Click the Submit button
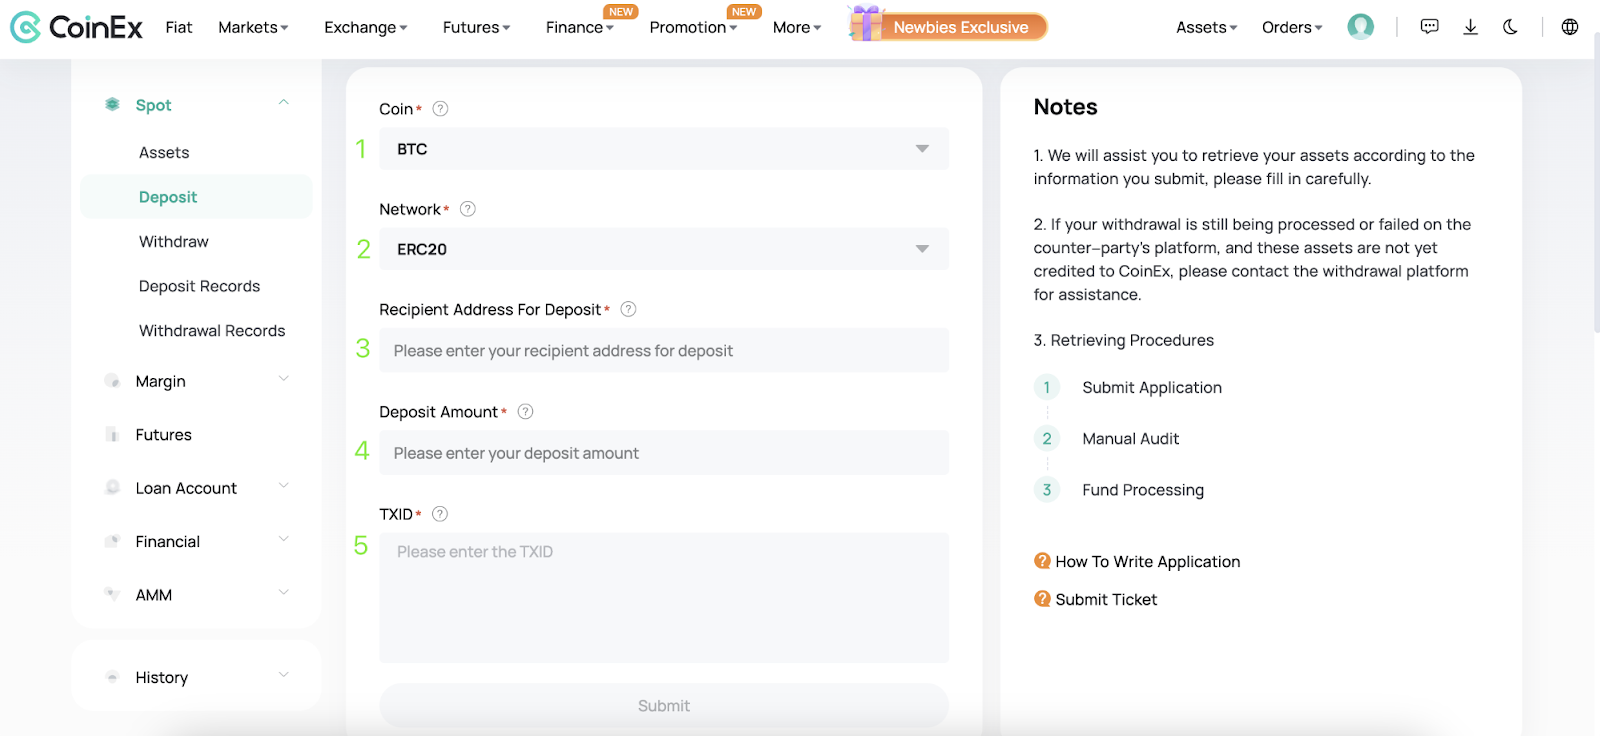 pos(664,706)
